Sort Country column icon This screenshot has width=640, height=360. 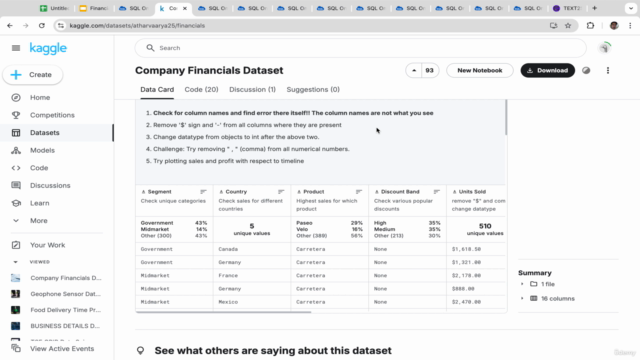(281, 192)
